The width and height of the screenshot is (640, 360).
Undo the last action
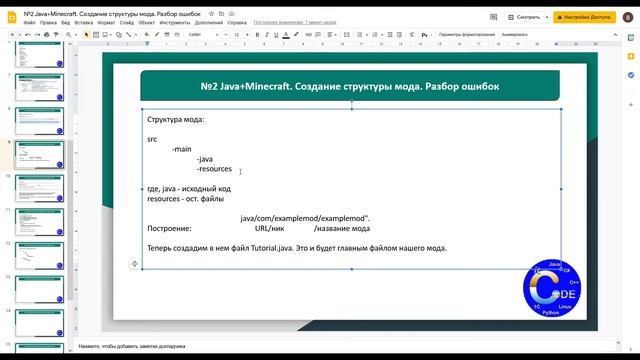[x=28, y=35]
